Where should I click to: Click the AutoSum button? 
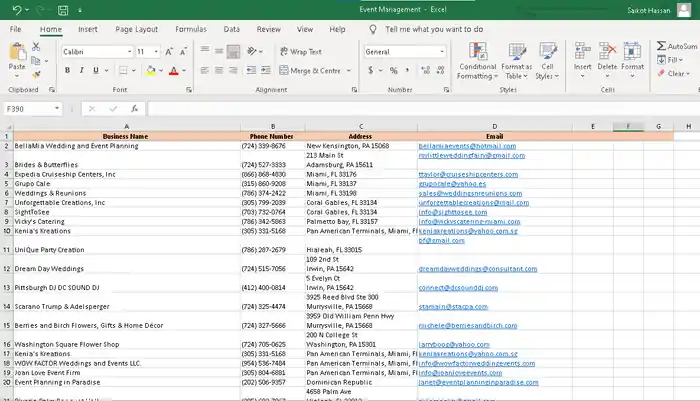[x=677, y=46]
